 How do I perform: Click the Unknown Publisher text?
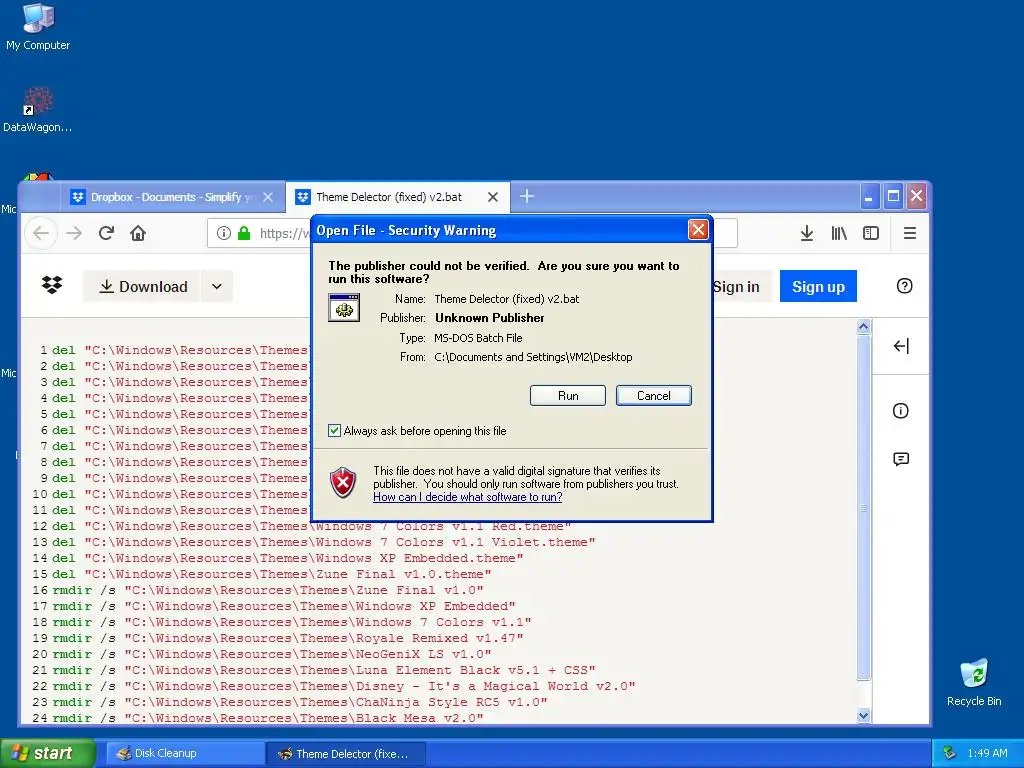pyautogui.click(x=490, y=318)
